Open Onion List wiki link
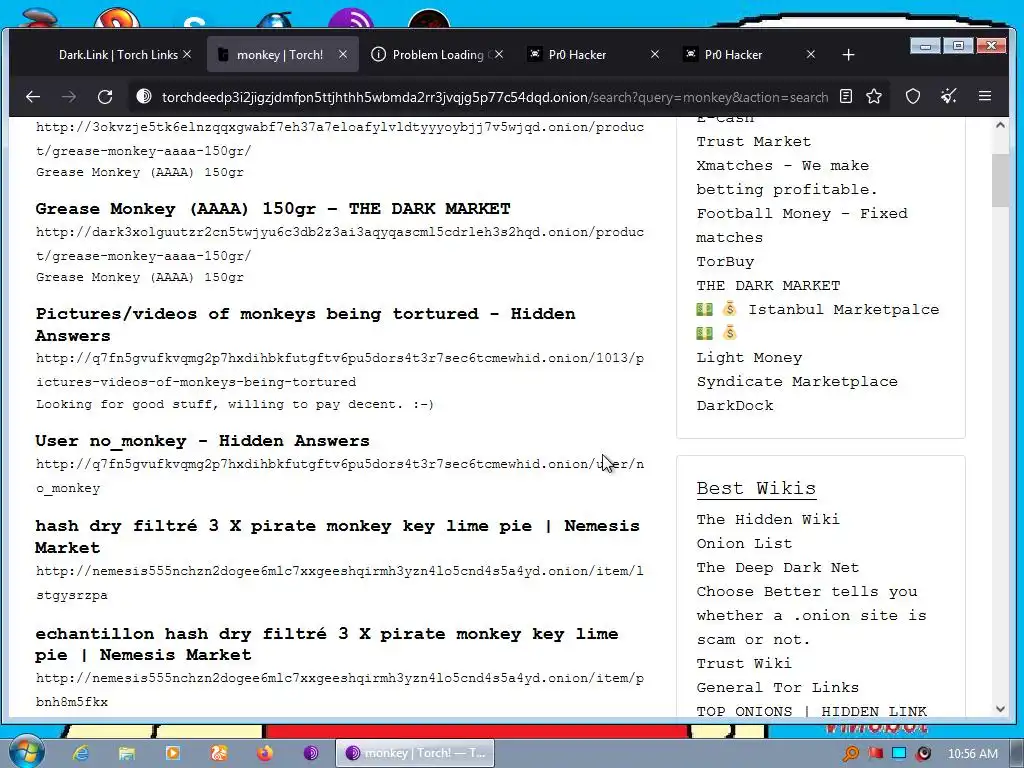Screen dimensions: 1024x768 click(744, 543)
